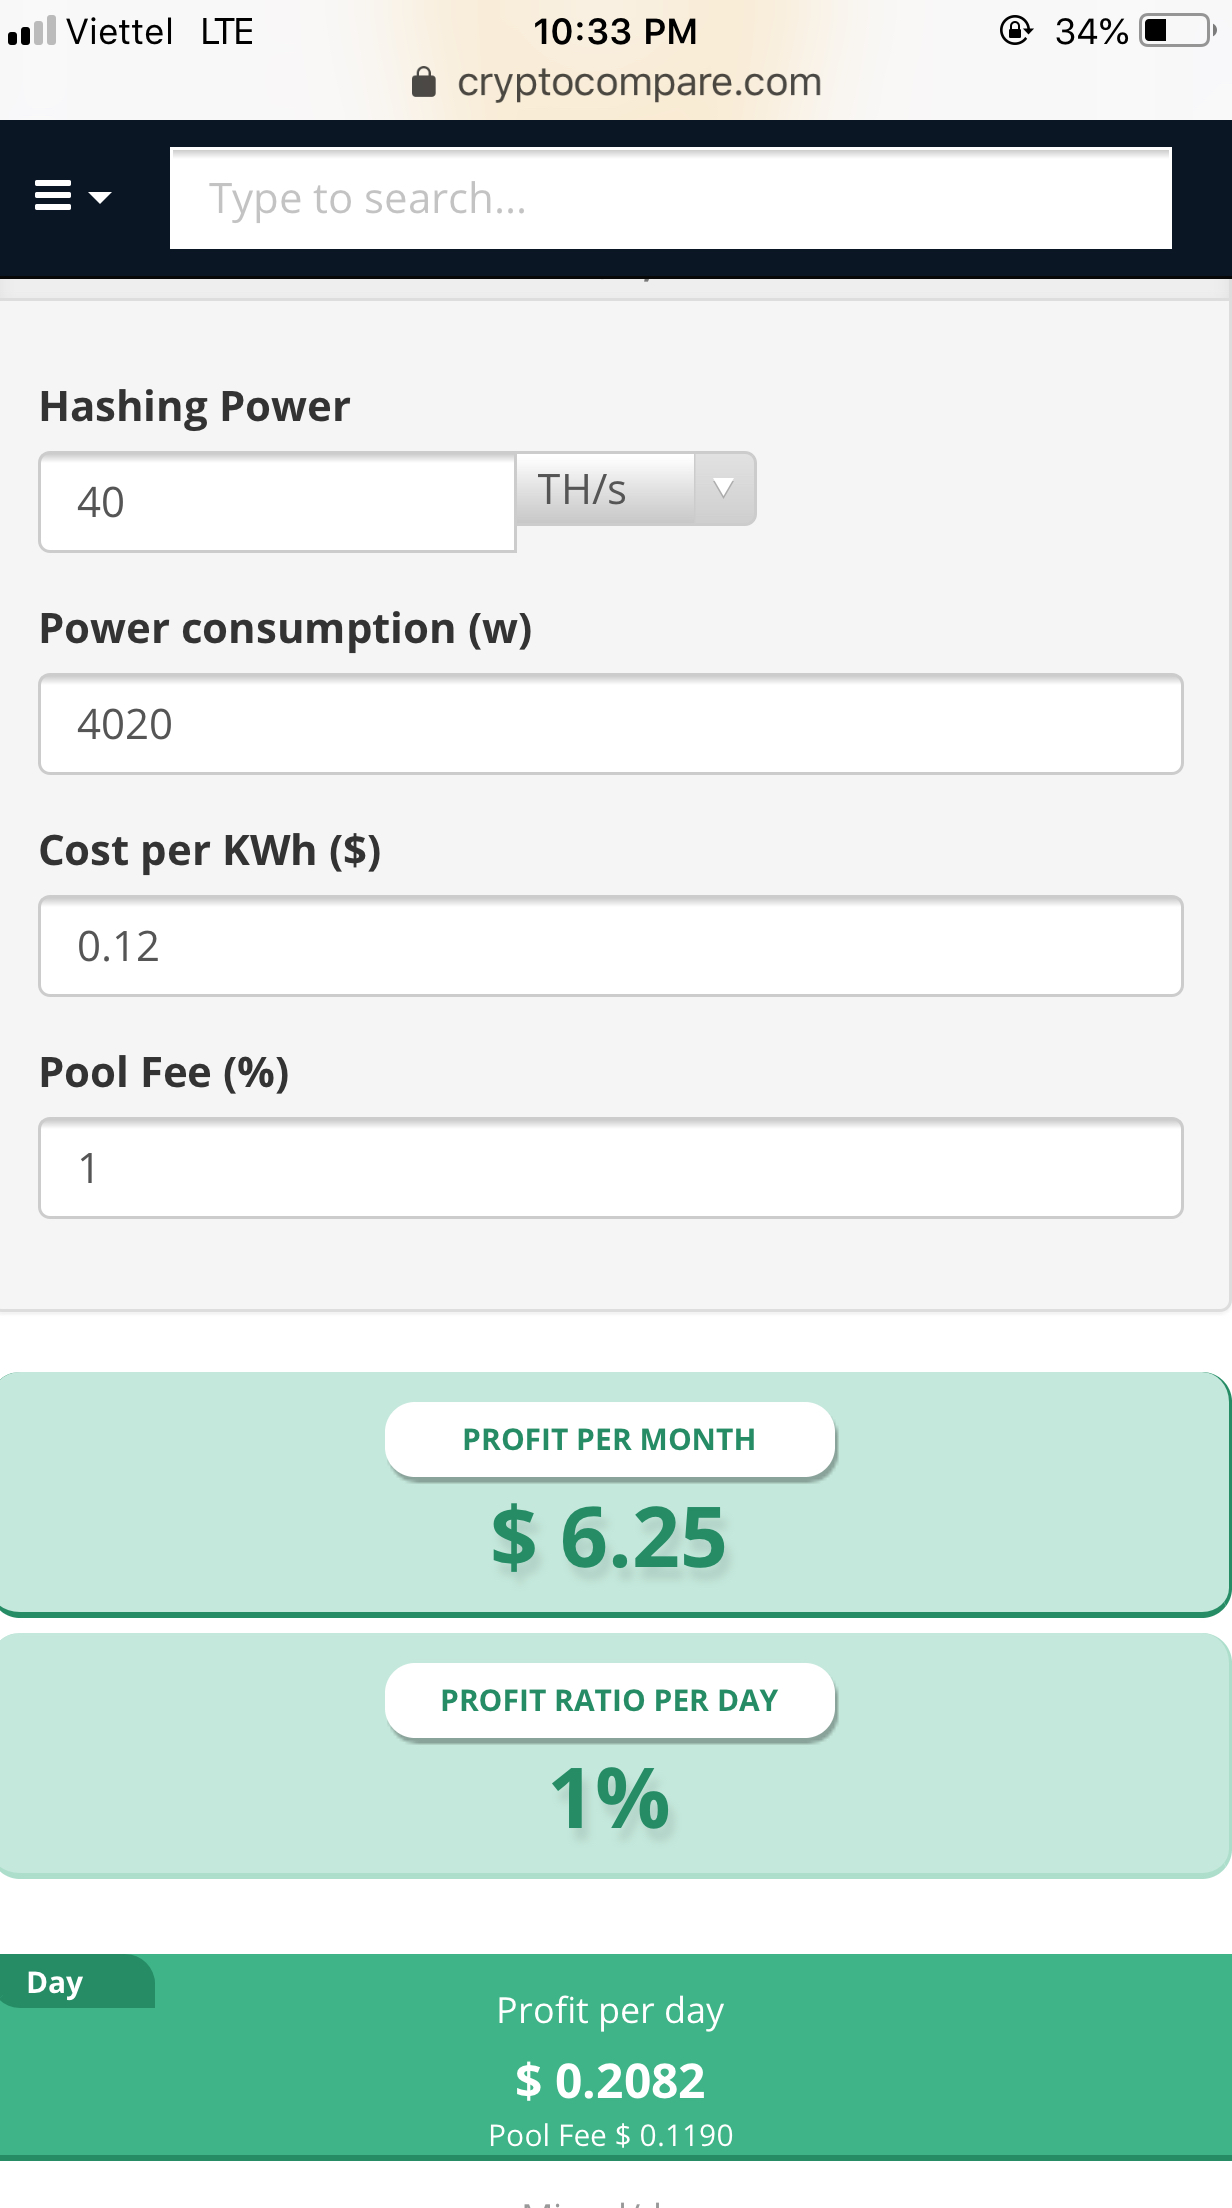Click the Profit Ratio Per Day label
The image size is (1232, 2208).
pos(609,1701)
